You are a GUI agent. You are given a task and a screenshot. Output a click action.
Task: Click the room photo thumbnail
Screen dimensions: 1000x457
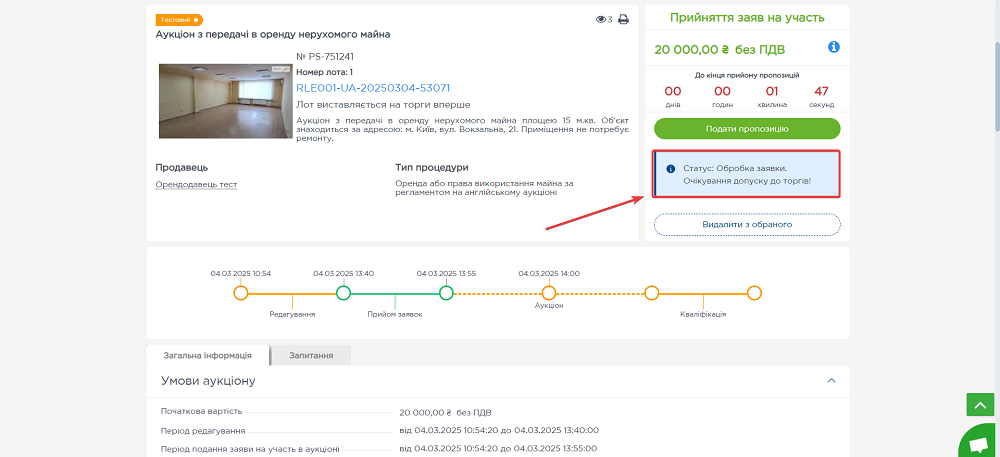(x=225, y=101)
